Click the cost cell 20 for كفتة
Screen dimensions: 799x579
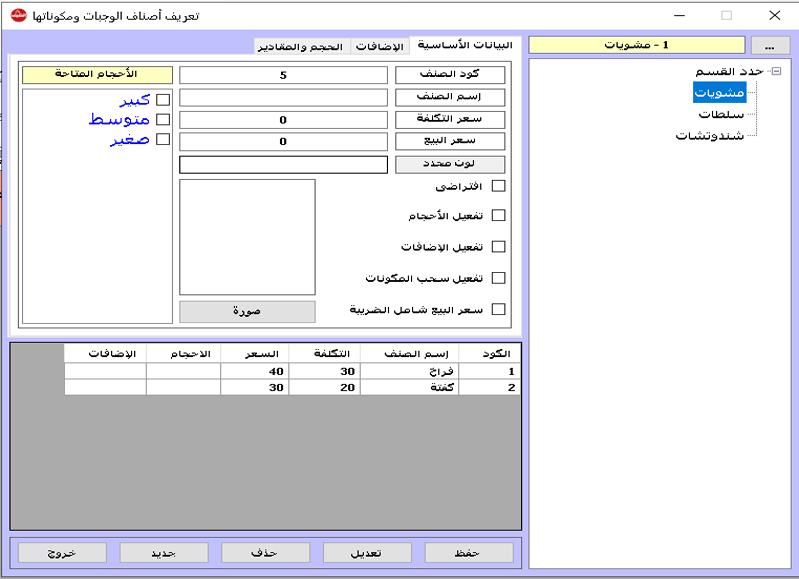[324, 387]
